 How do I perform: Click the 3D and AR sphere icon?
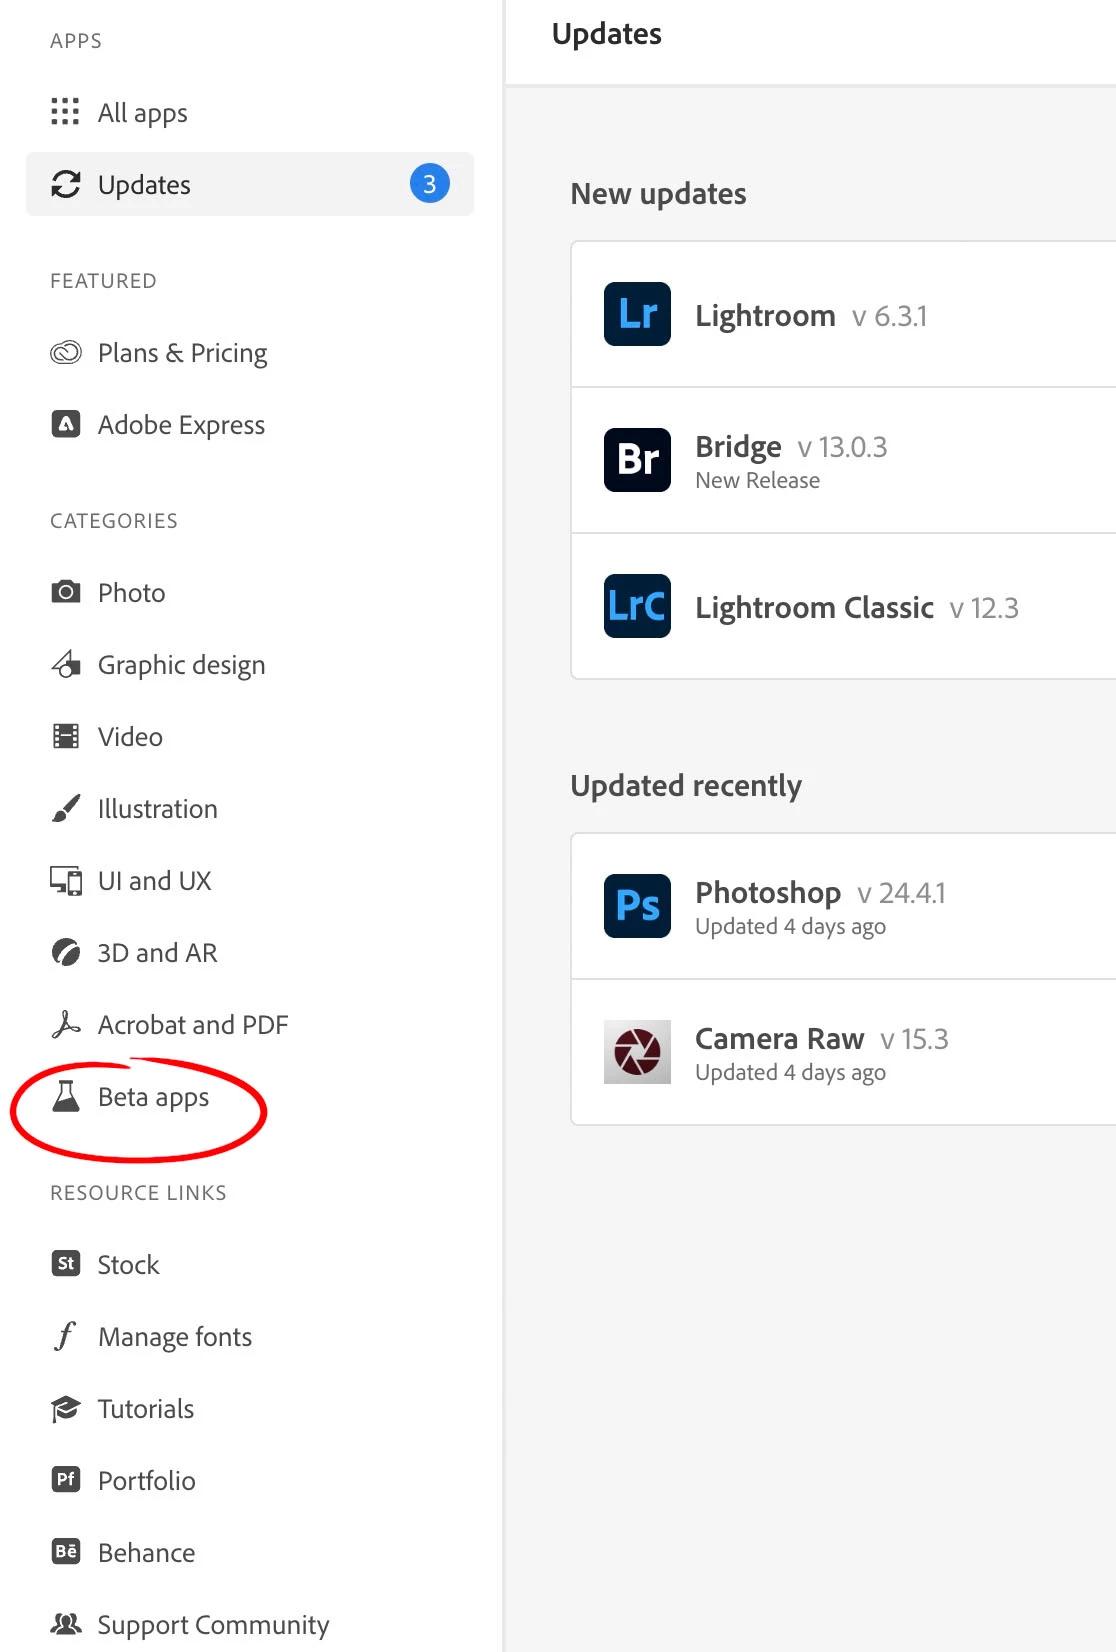pos(66,952)
